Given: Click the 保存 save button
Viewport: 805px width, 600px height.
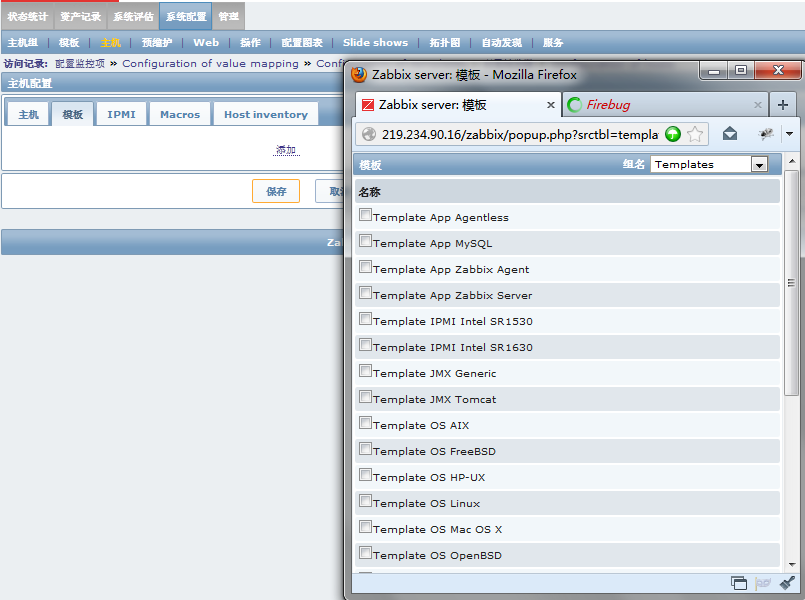Looking at the screenshot, I should point(276,191).
